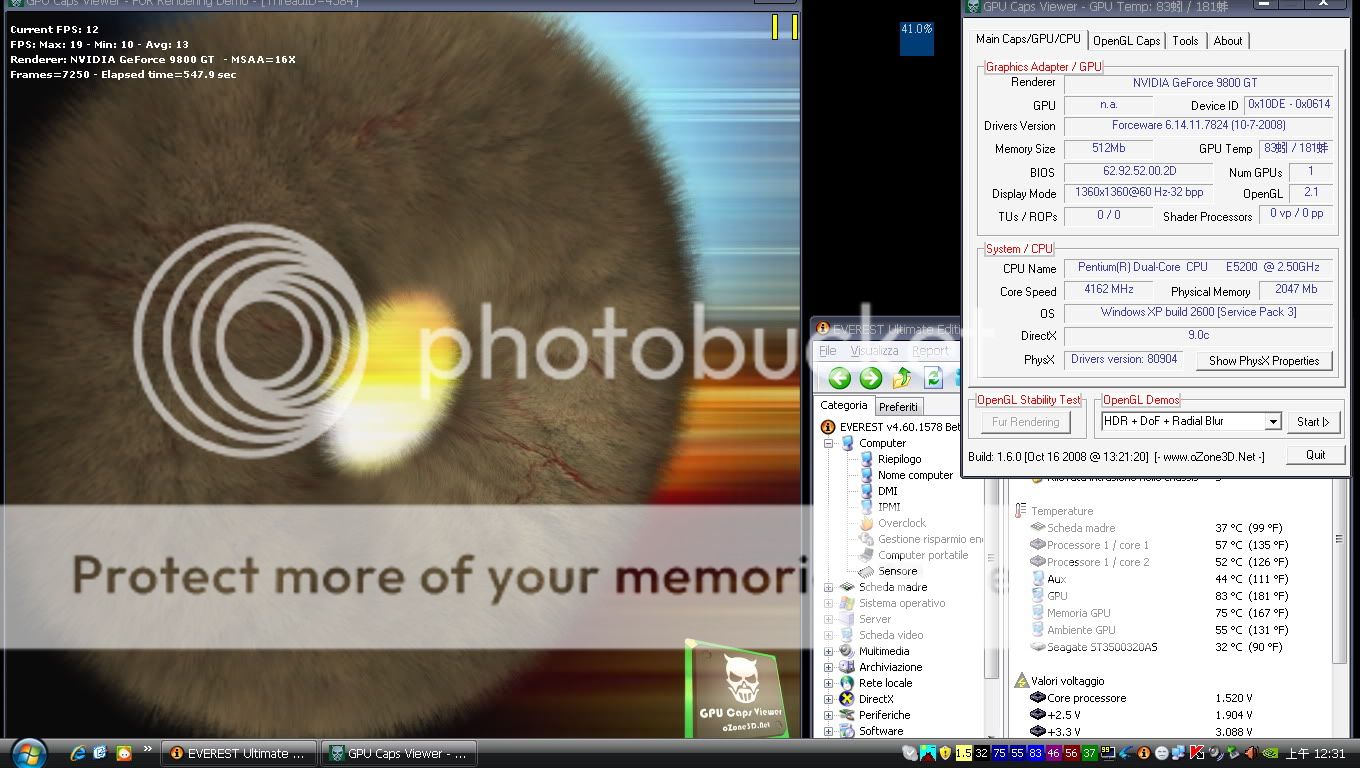Open the OpenGL Demos dropdown list
The height and width of the screenshot is (768, 1360).
1273,422
